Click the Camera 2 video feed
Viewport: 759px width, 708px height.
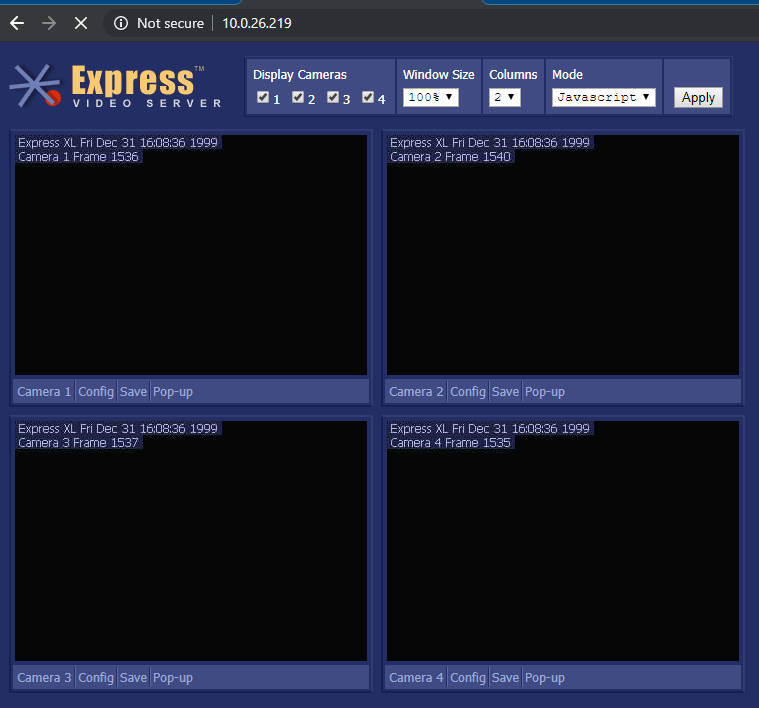563,255
